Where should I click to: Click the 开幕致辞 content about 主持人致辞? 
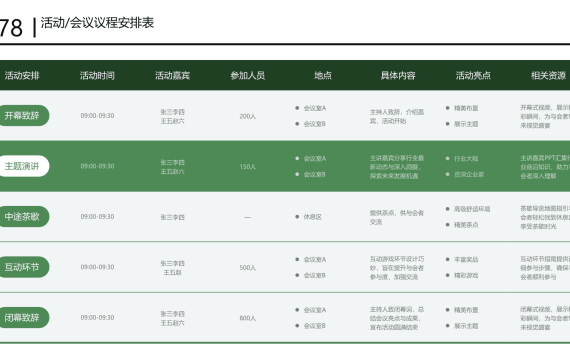coord(397,117)
